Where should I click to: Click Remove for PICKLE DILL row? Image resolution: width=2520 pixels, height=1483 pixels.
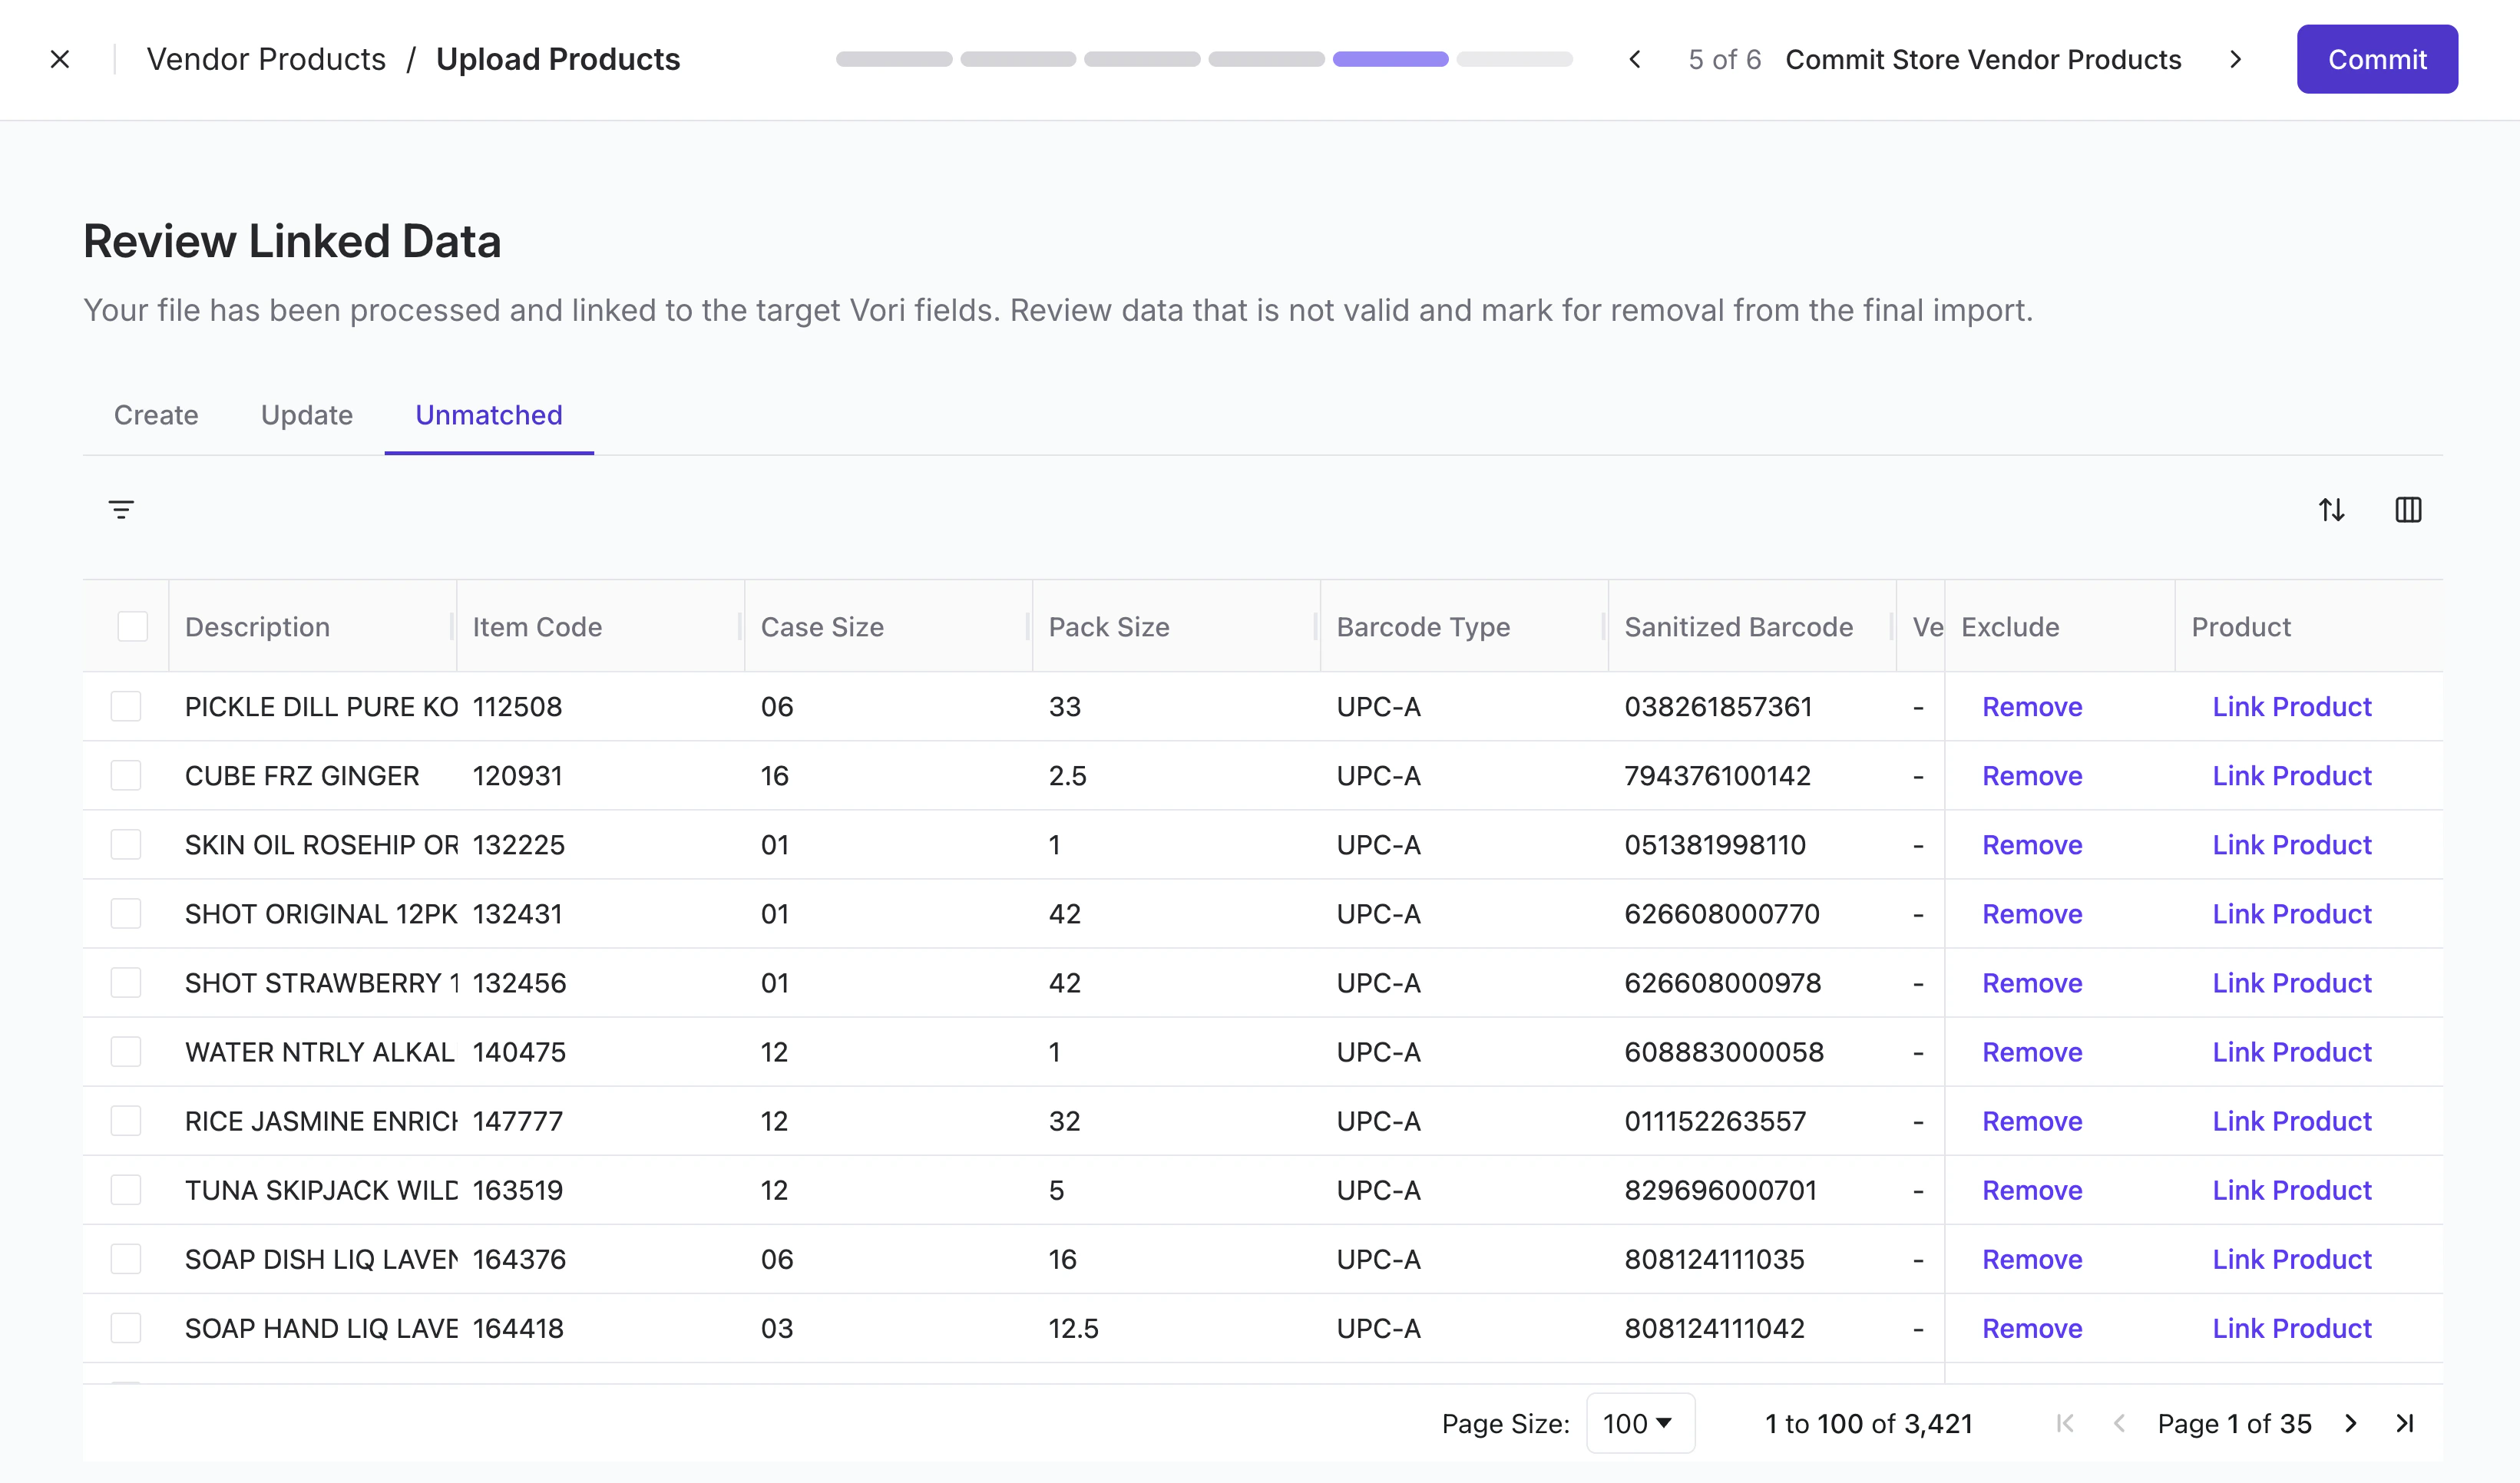[x=2031, y=707]
